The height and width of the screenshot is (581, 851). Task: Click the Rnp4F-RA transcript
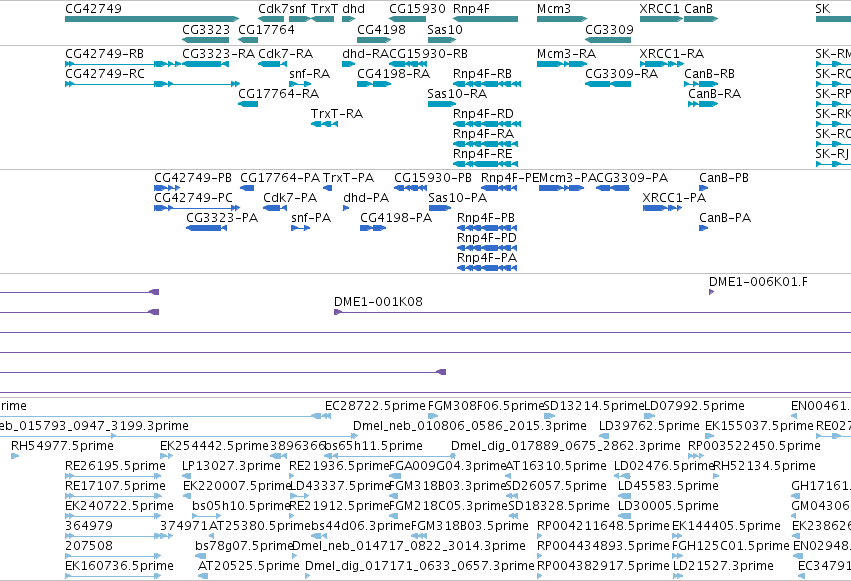pyautogui.click(x=485, y=144)
